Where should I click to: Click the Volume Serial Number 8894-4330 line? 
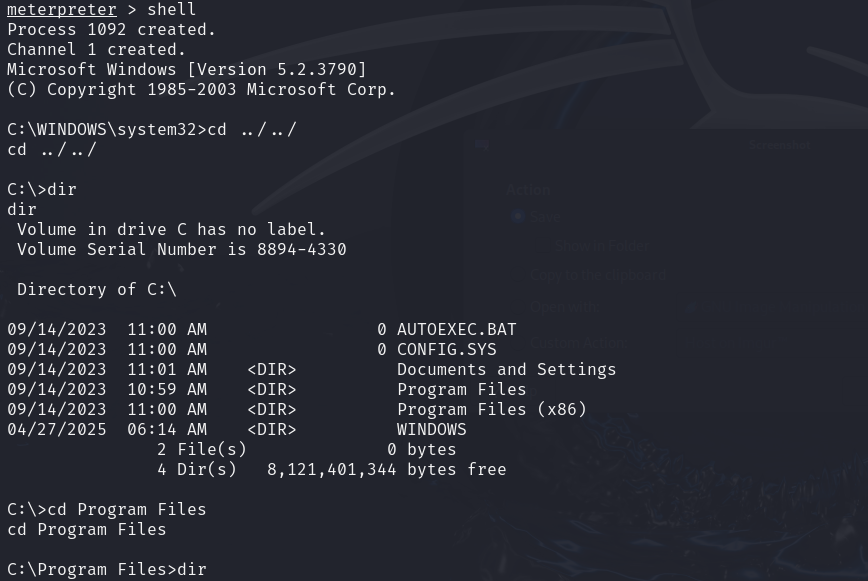pyautogui.click(x=182, y=250)
